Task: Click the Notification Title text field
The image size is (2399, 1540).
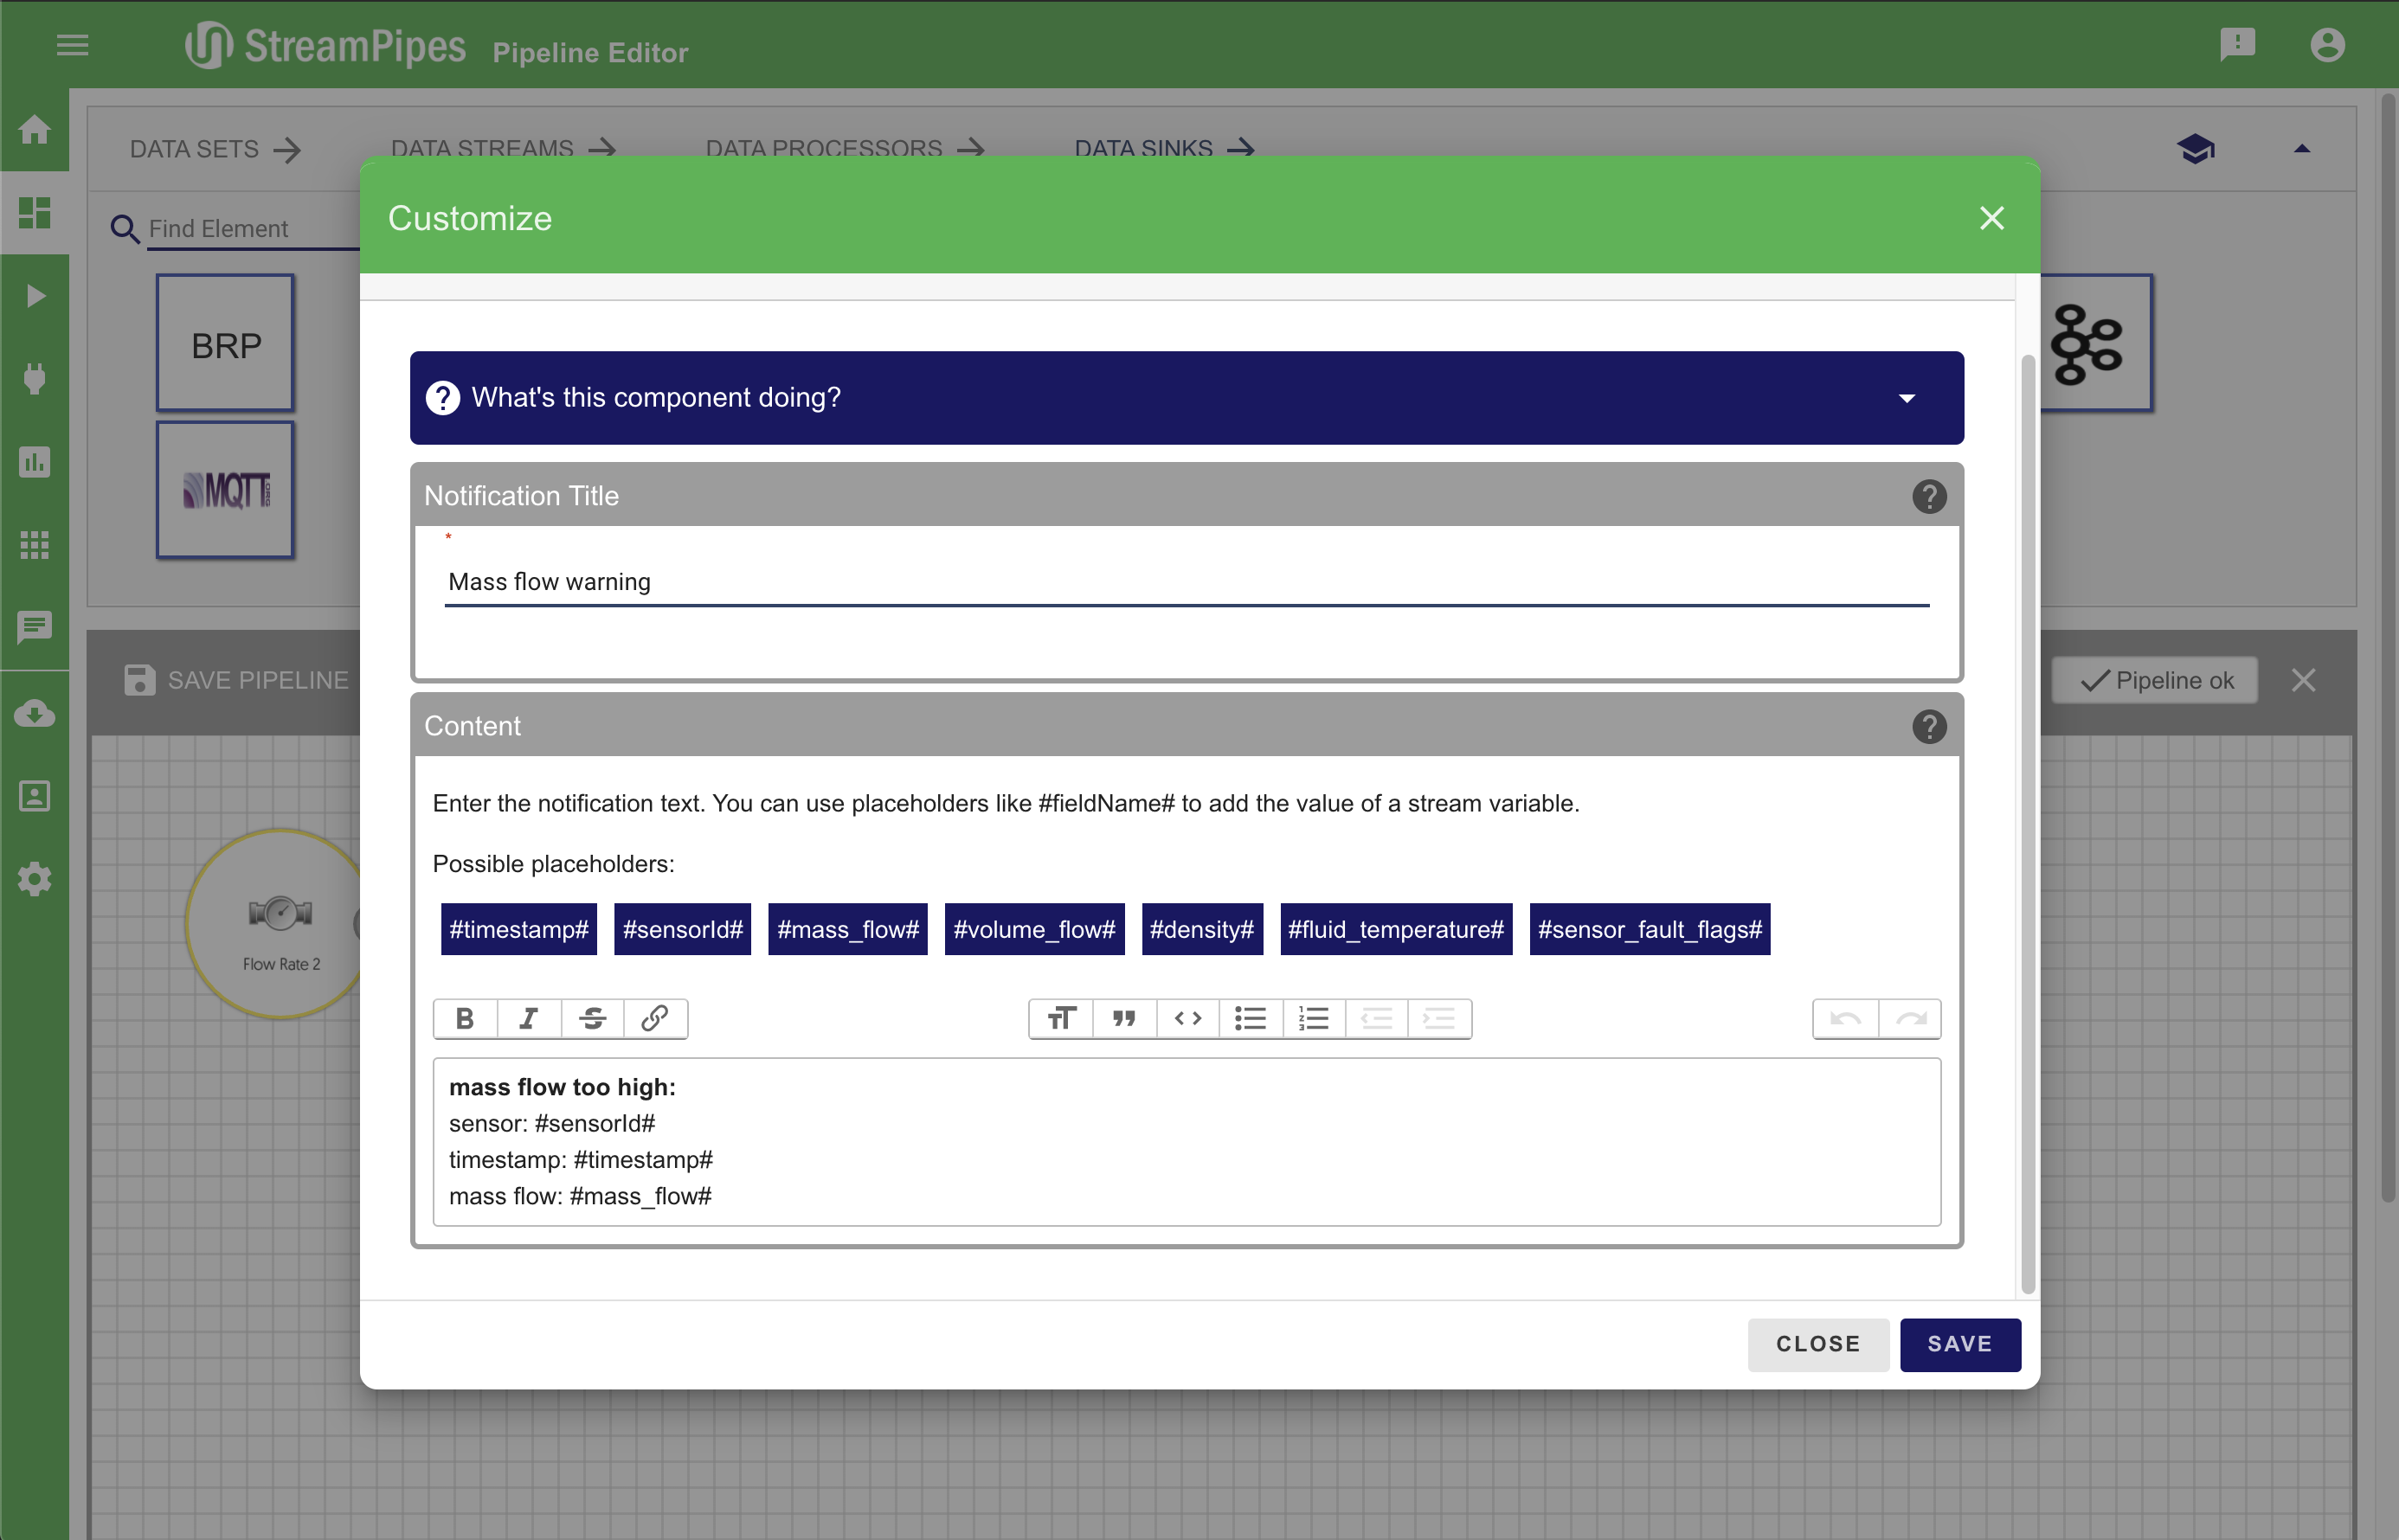Action: (x=1186, y=582)
